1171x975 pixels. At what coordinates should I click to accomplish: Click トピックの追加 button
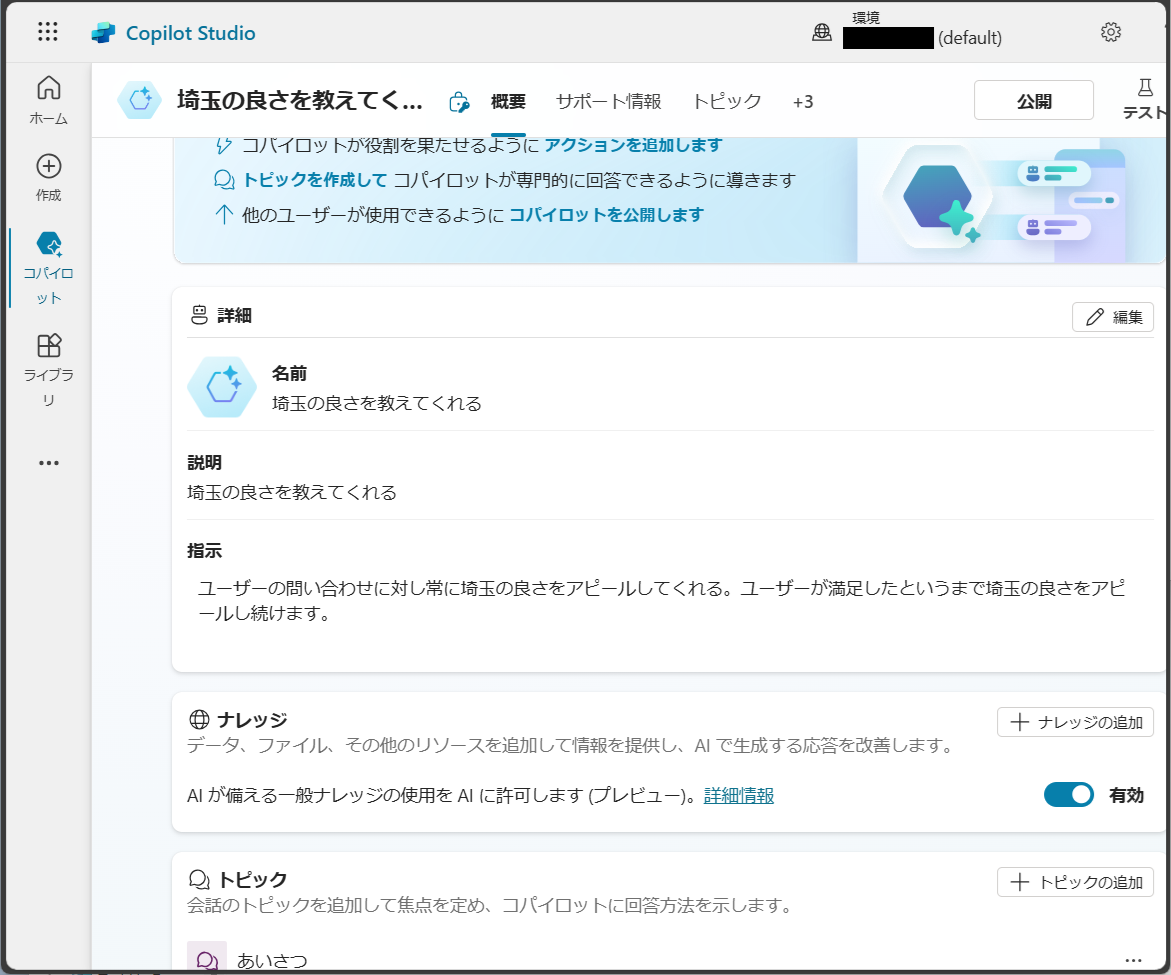pyautogui.click(x=1075, y=882)
